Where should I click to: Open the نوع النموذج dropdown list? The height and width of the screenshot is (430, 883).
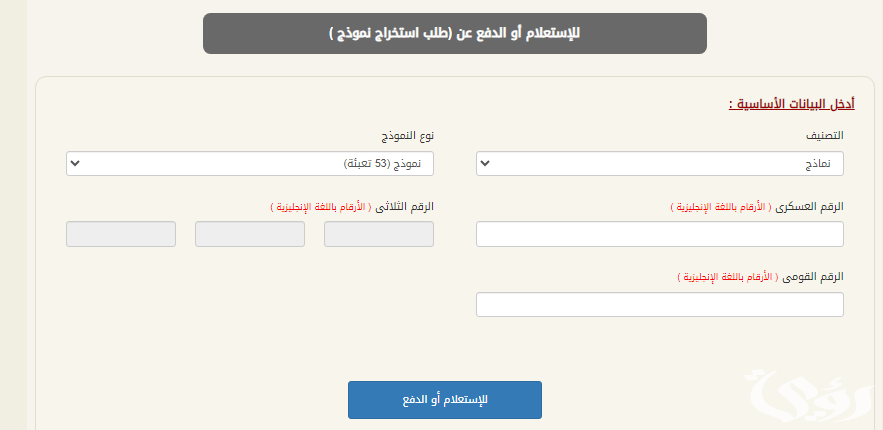point(249,164)
